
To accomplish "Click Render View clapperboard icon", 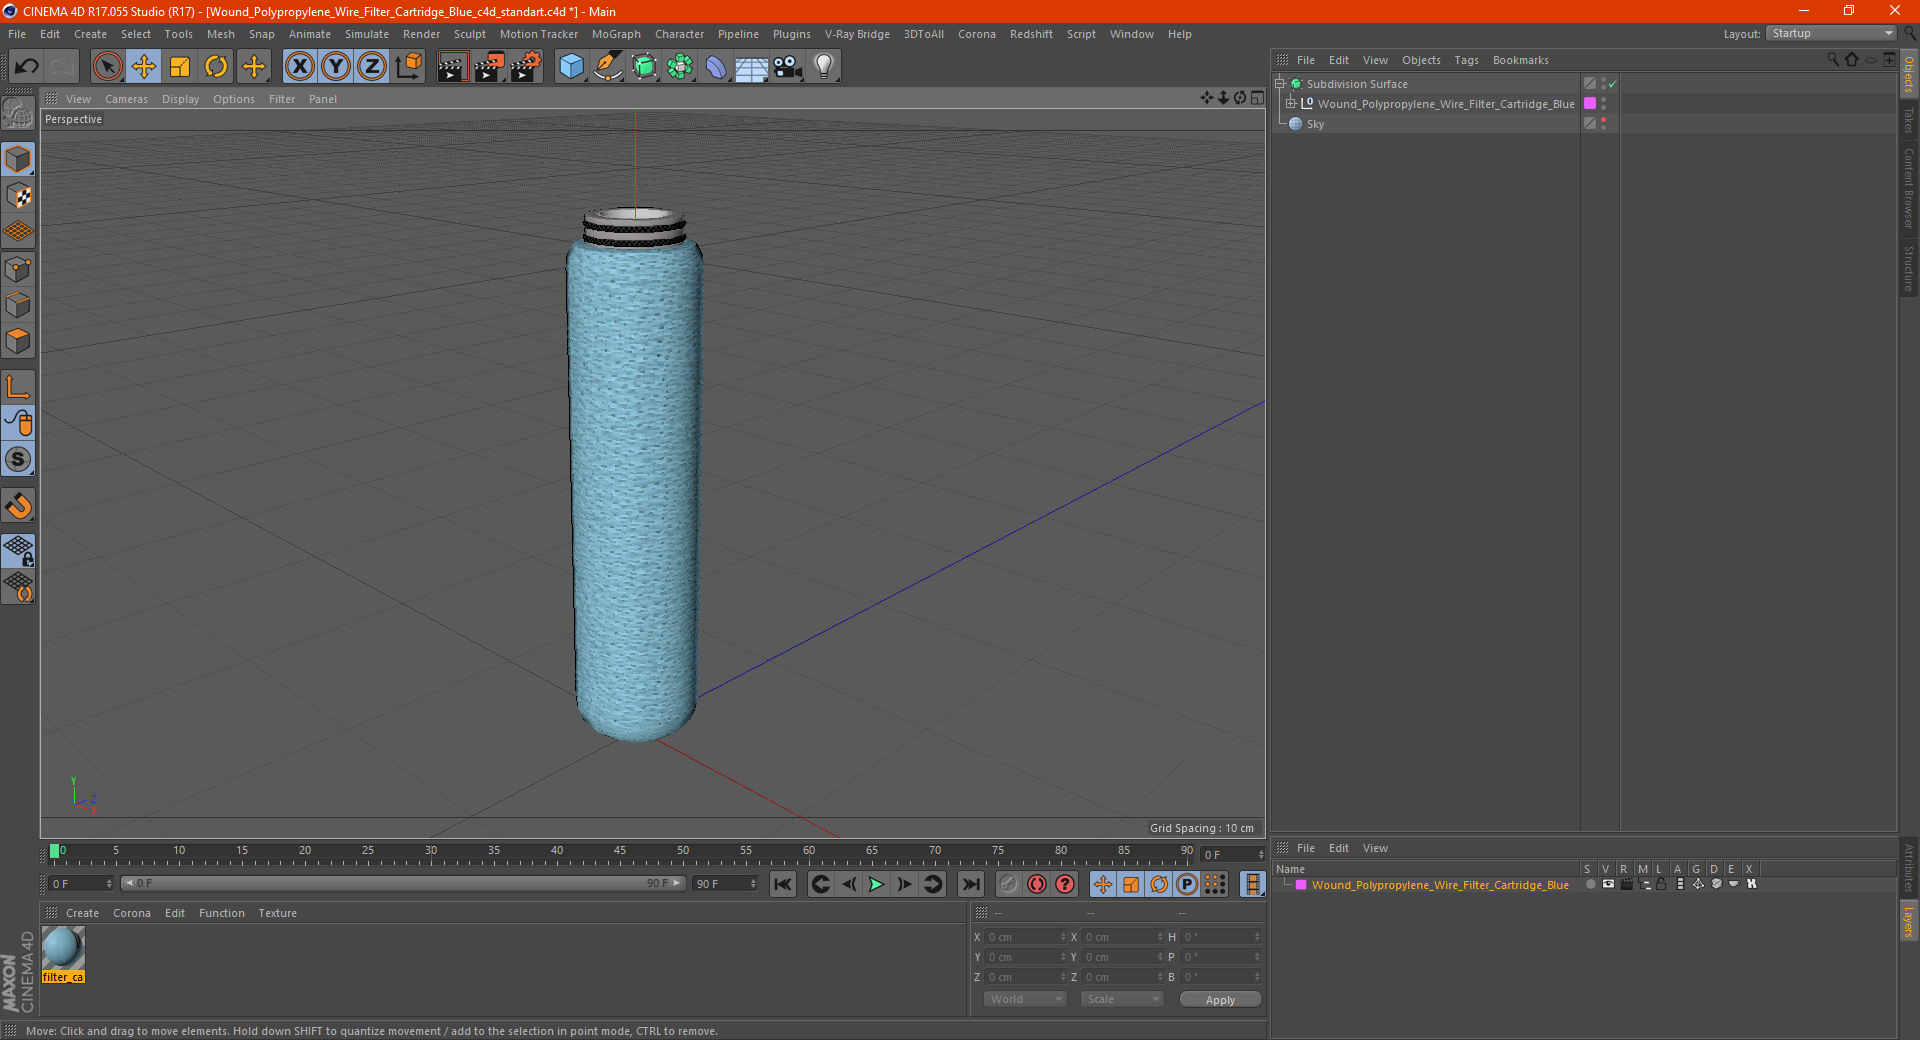I will 452,67.
